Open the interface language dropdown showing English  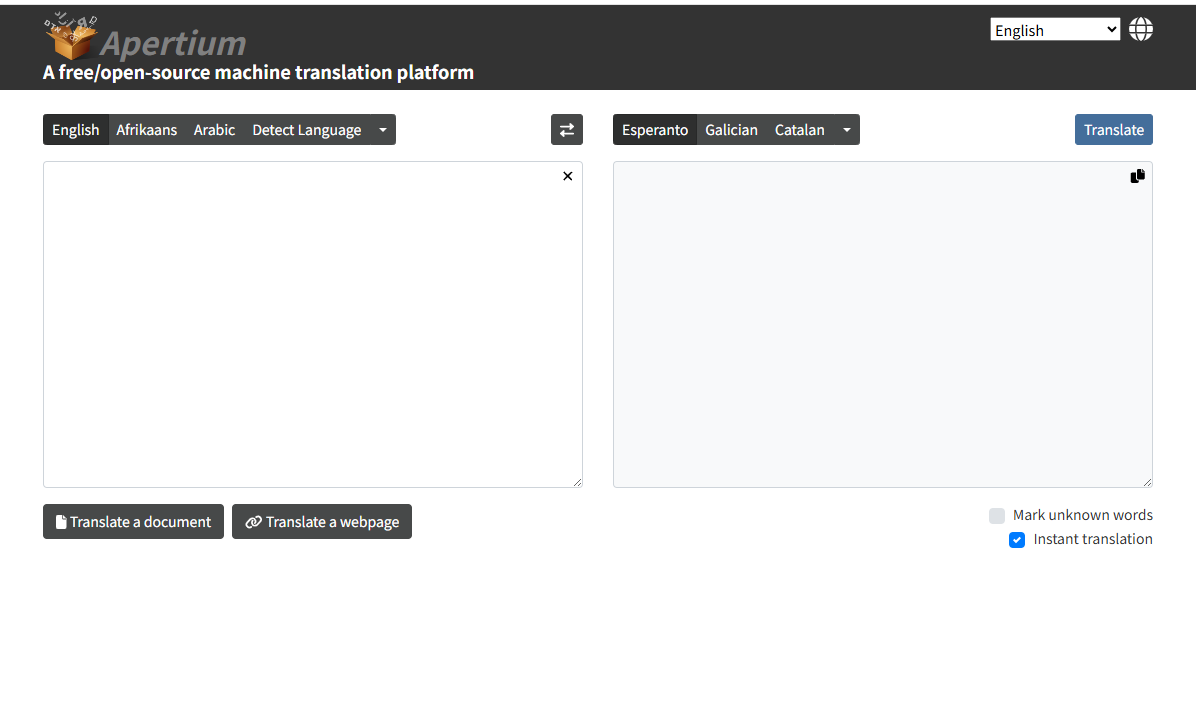click(1055, 30)
